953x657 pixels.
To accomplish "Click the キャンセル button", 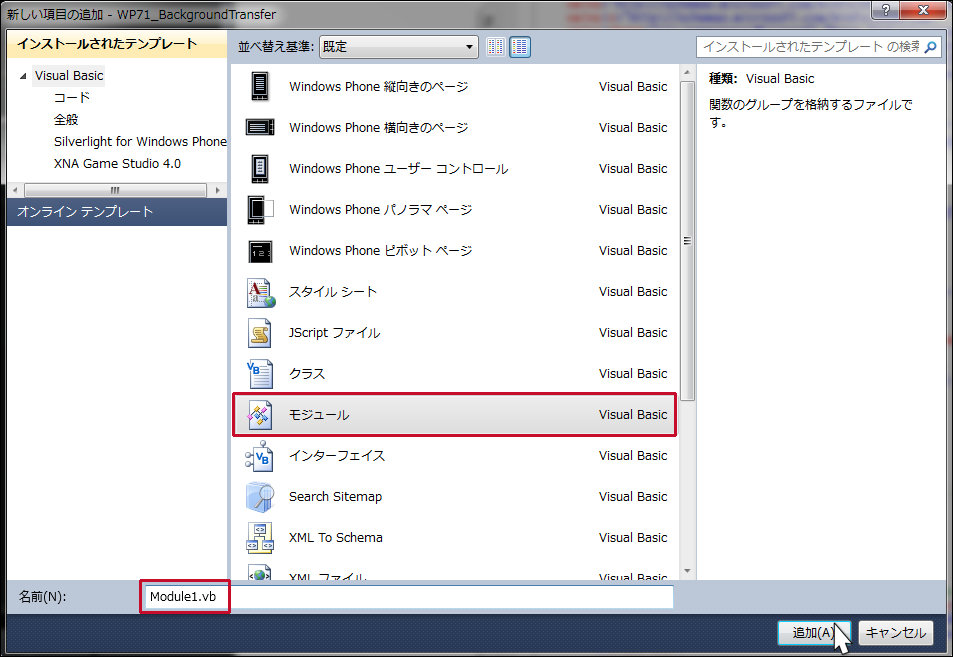I will tap(895, 633).
